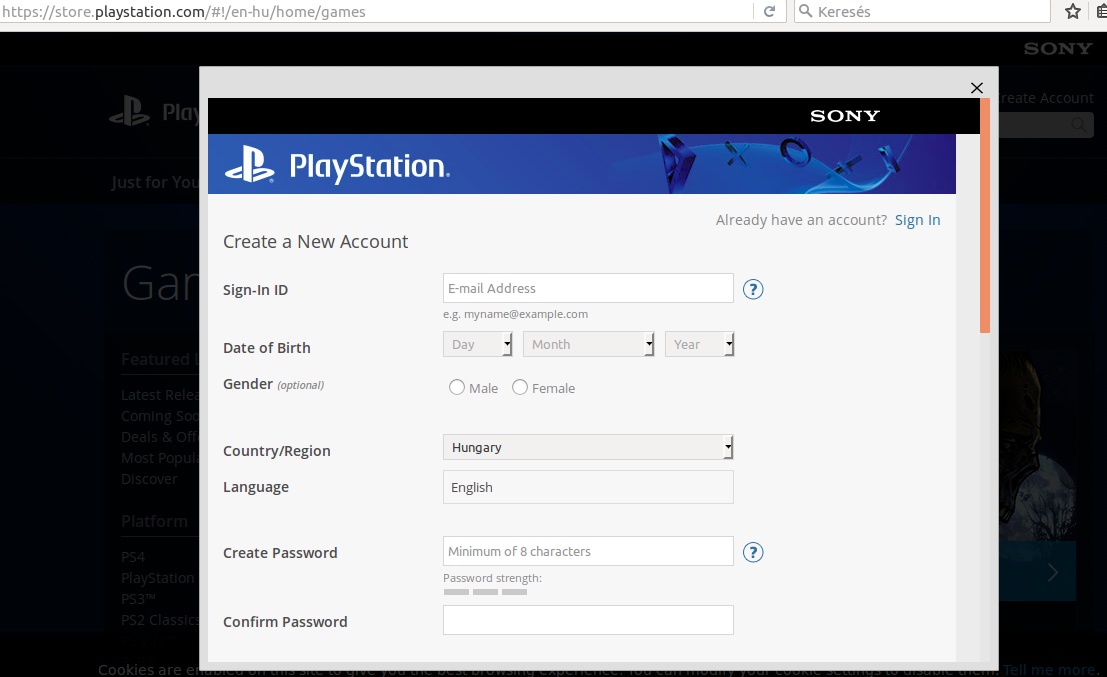Click the 'e.g. myname@example.com' hint text
Screen dimensions: 1107x677
[515, 314]
